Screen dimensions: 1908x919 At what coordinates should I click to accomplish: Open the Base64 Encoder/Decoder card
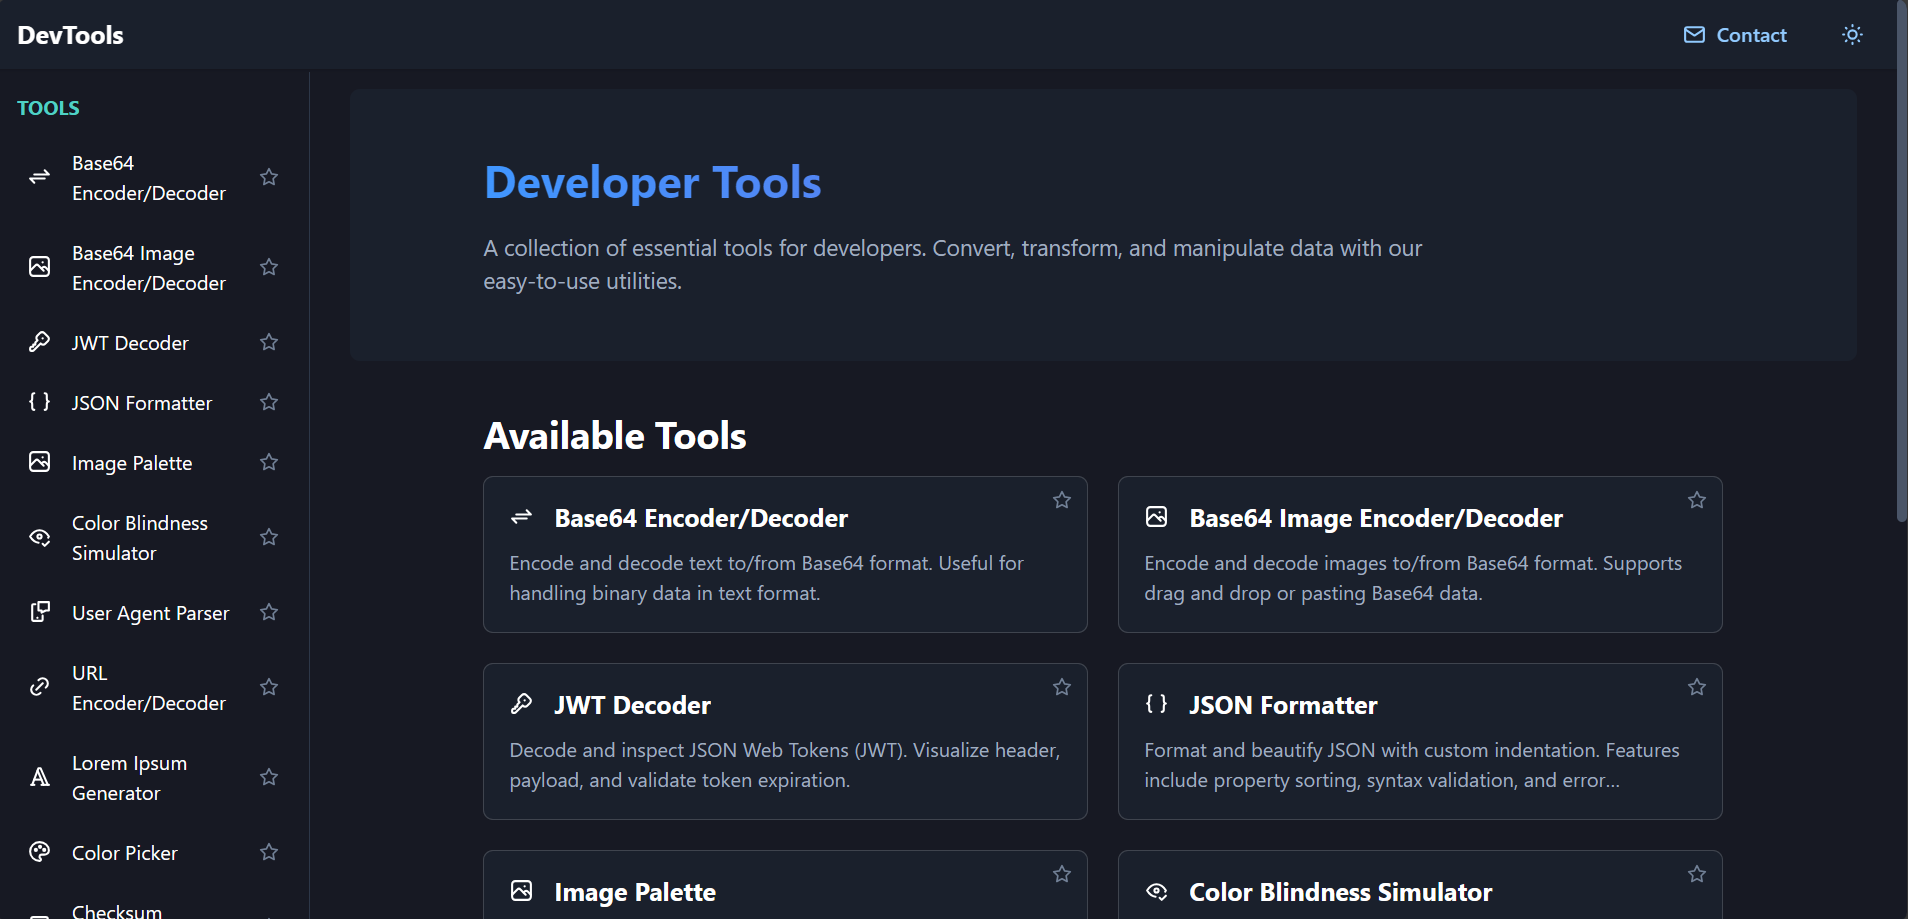click(785, 554)
